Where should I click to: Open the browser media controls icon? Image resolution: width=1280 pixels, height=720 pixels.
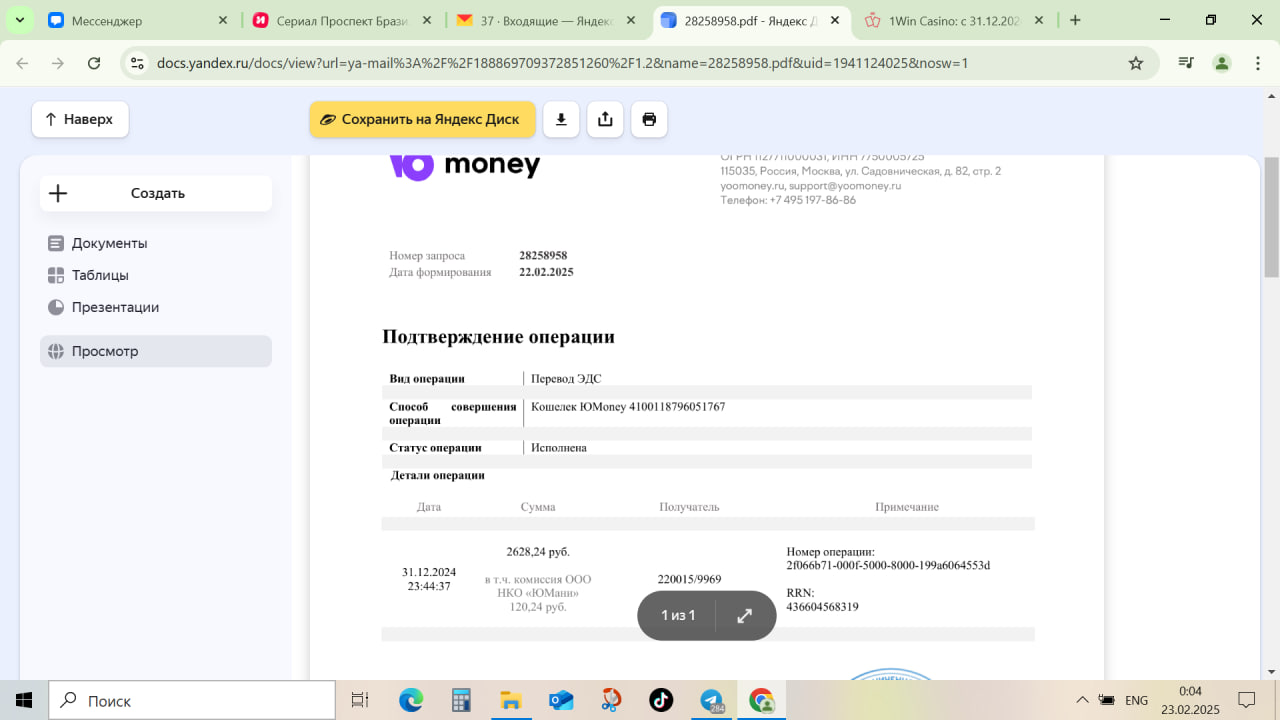click(x=1186, y=63)
